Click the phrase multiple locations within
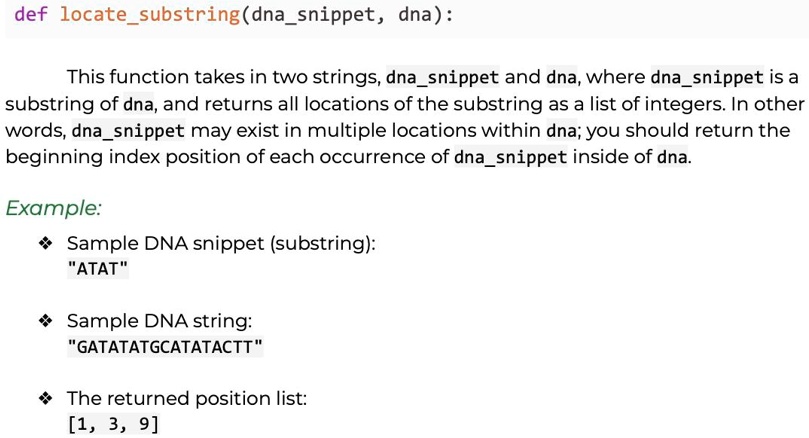Viewport: 809px width, 438px height. [424, 131]
